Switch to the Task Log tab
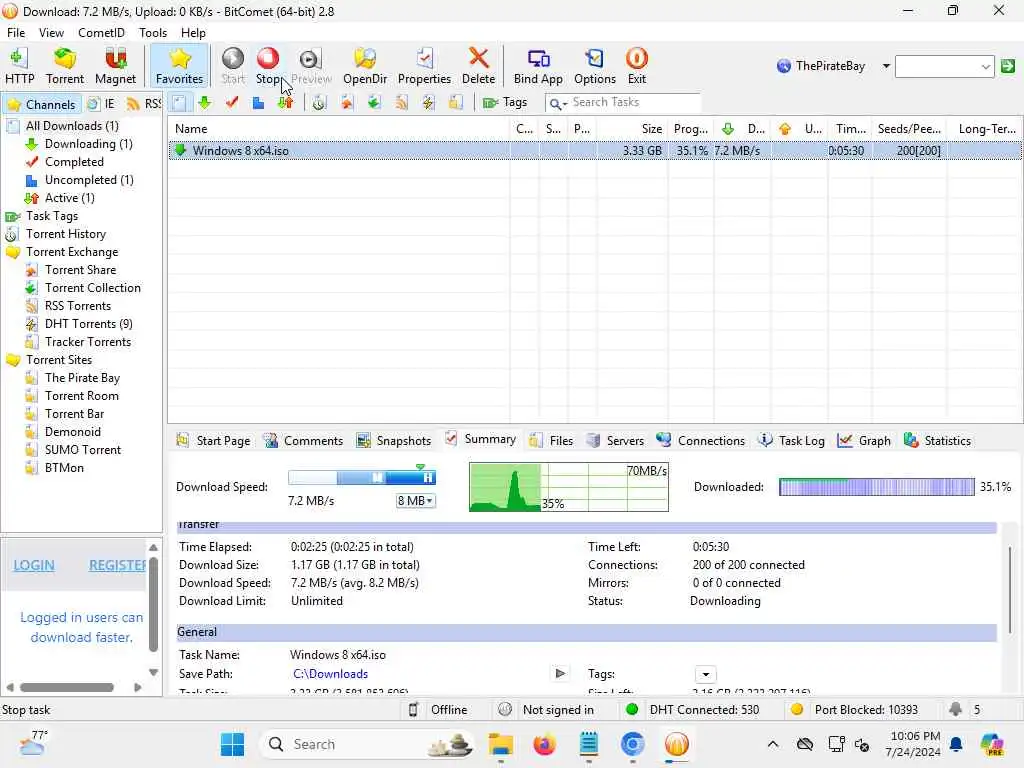The height and width of the screenshot is (768, 1024). [x=792, y=441]
